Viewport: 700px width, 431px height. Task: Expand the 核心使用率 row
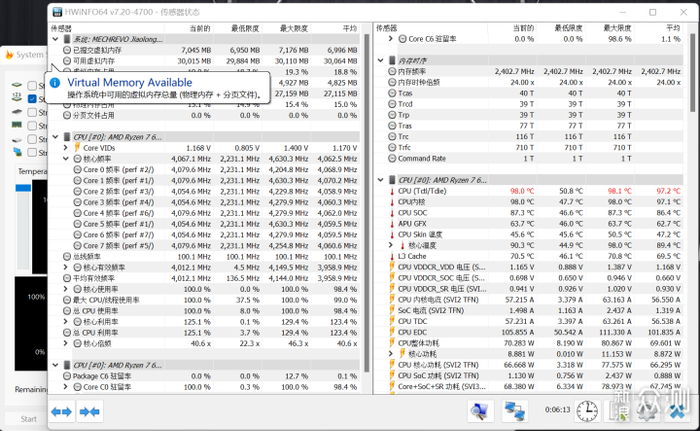point(66,289)
